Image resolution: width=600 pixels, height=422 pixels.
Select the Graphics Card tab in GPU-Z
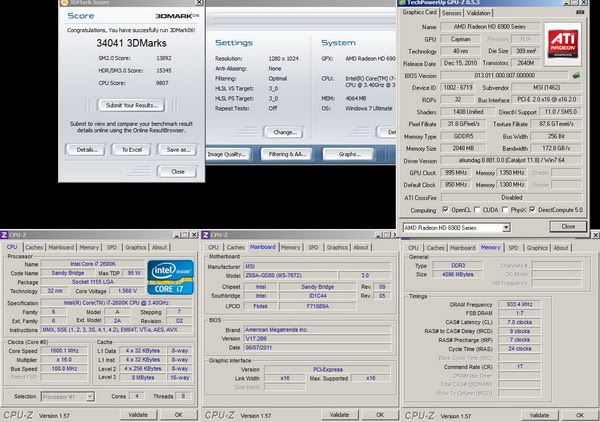419,12
